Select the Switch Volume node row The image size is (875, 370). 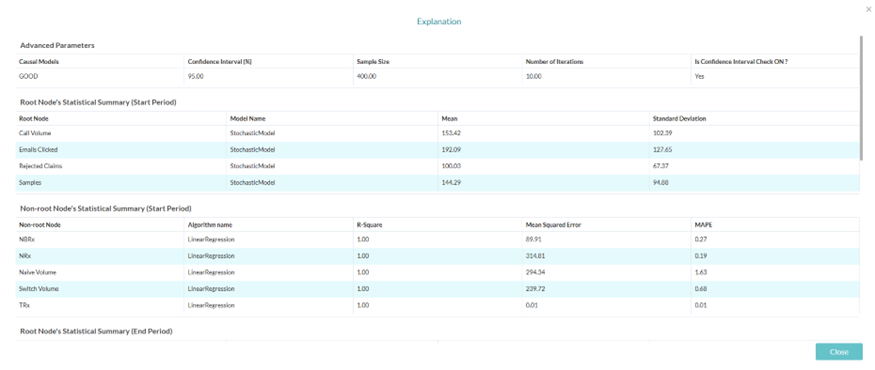click(x=438, y=289)
